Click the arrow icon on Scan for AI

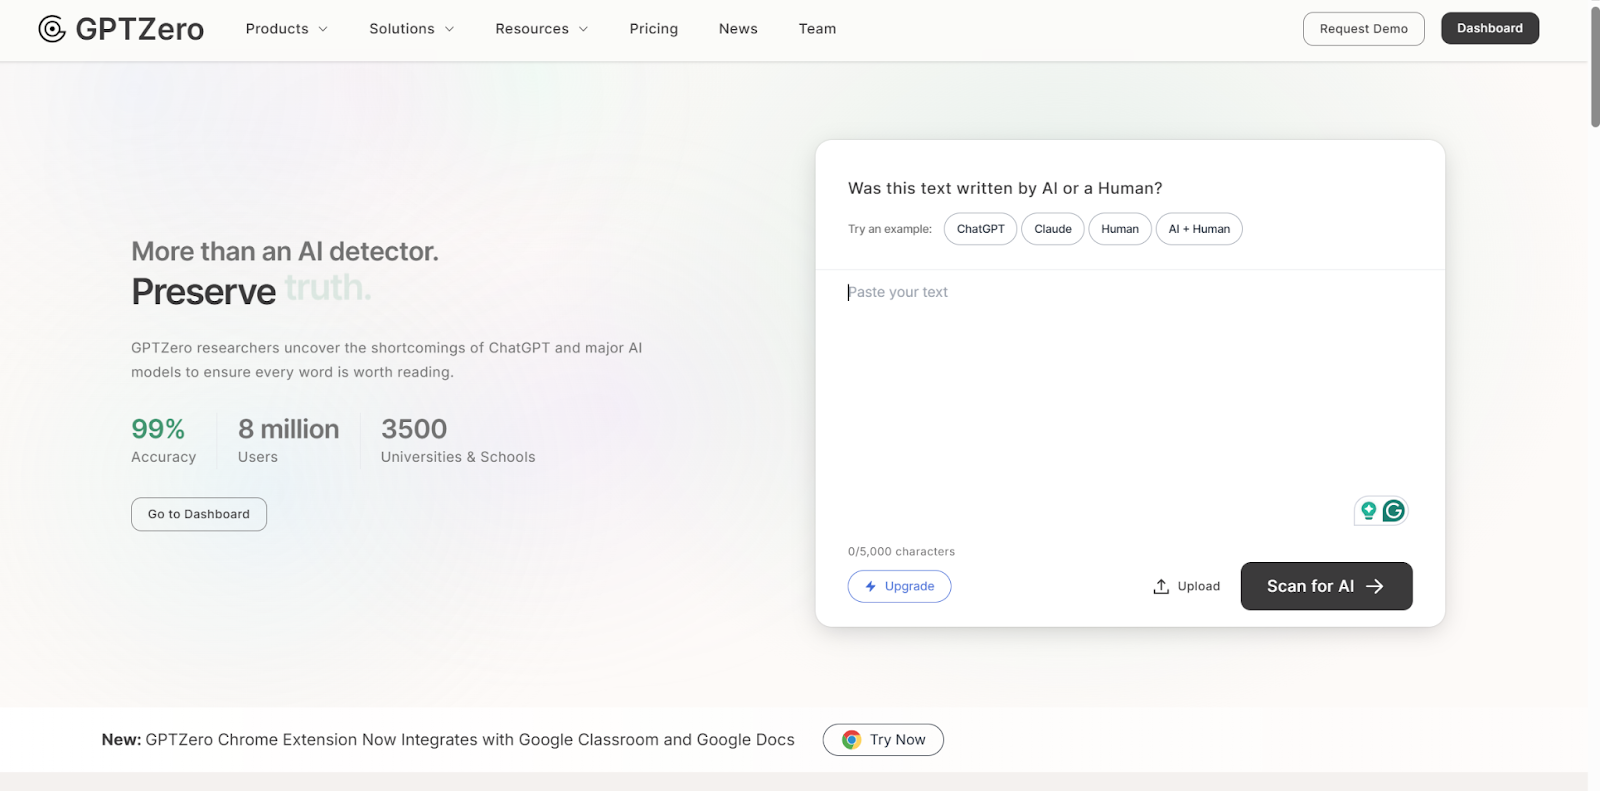tap(1375, 586)
